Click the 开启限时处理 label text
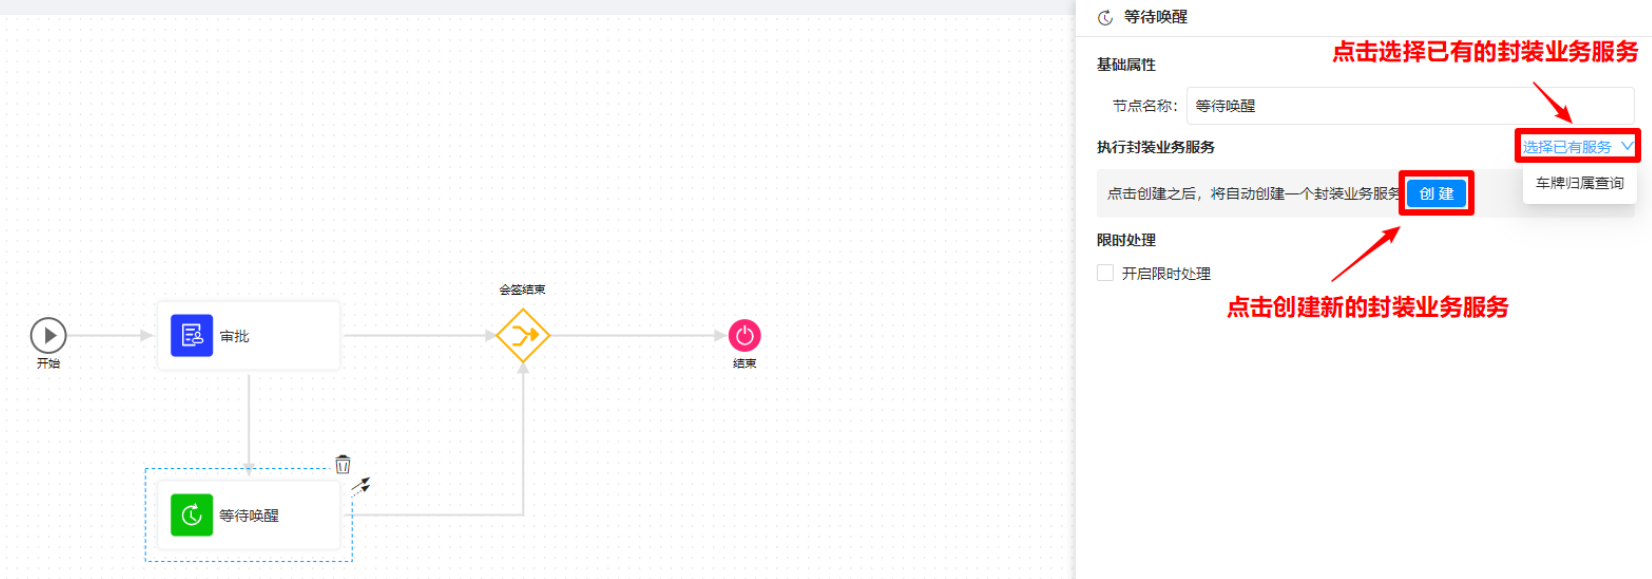Viewport: 1652px width, 579px height. pos(1166,274)
